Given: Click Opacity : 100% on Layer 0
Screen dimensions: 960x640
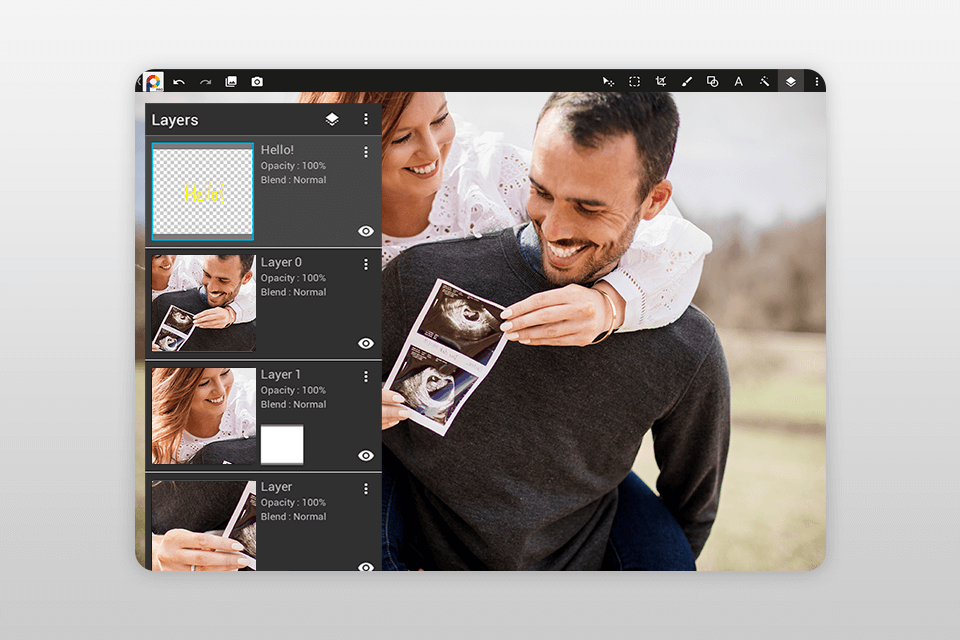Looking at the screenshot, I should pos(293,278).
